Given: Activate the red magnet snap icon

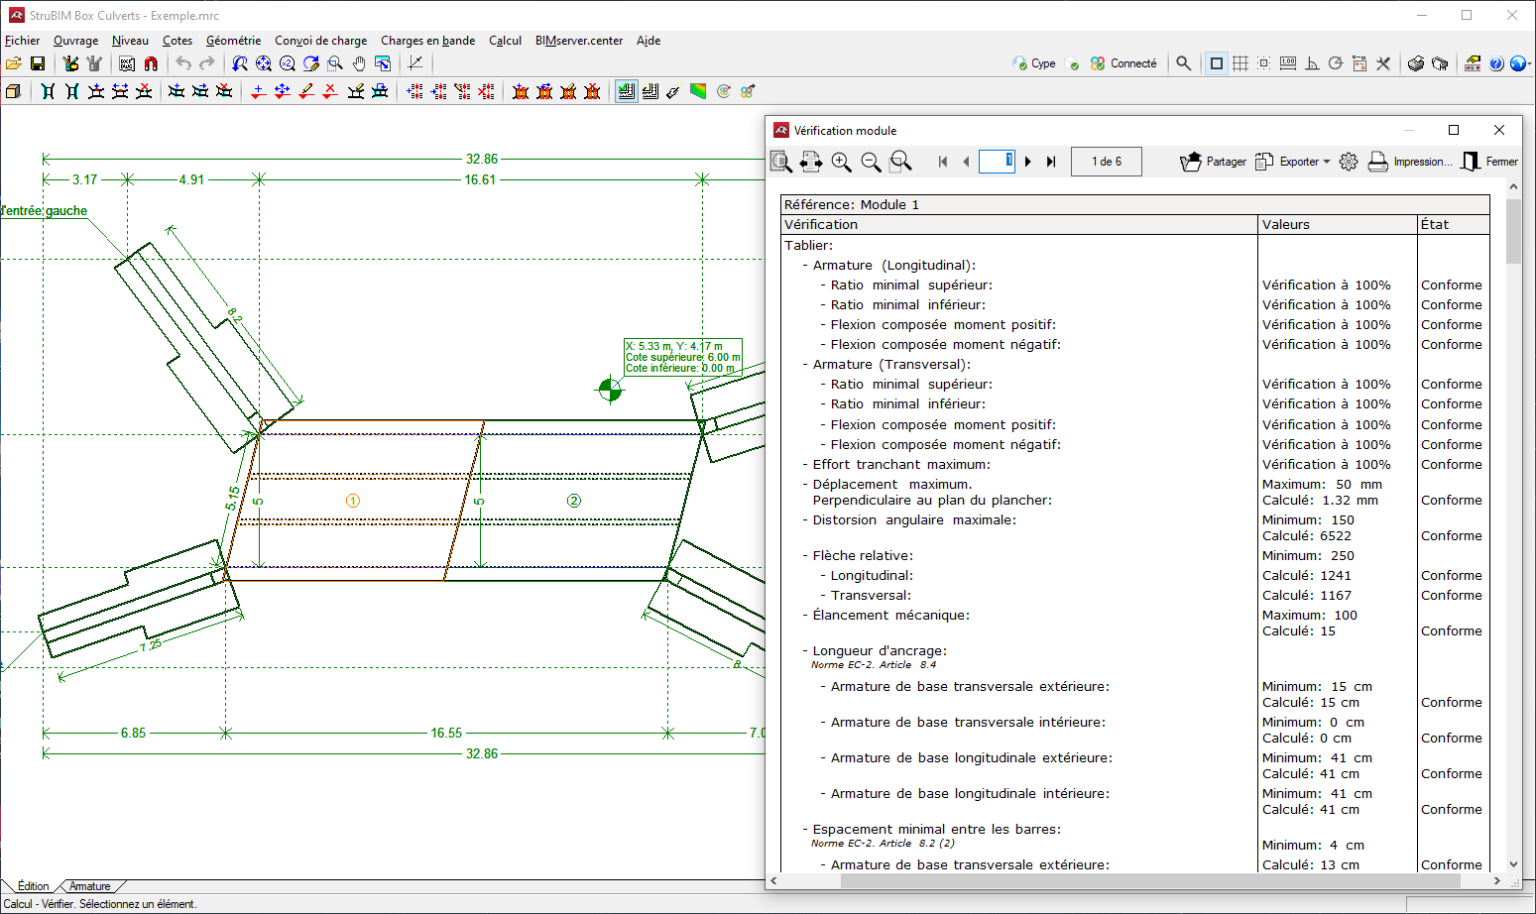Looking at the screenshot, I should click(151, 63).
